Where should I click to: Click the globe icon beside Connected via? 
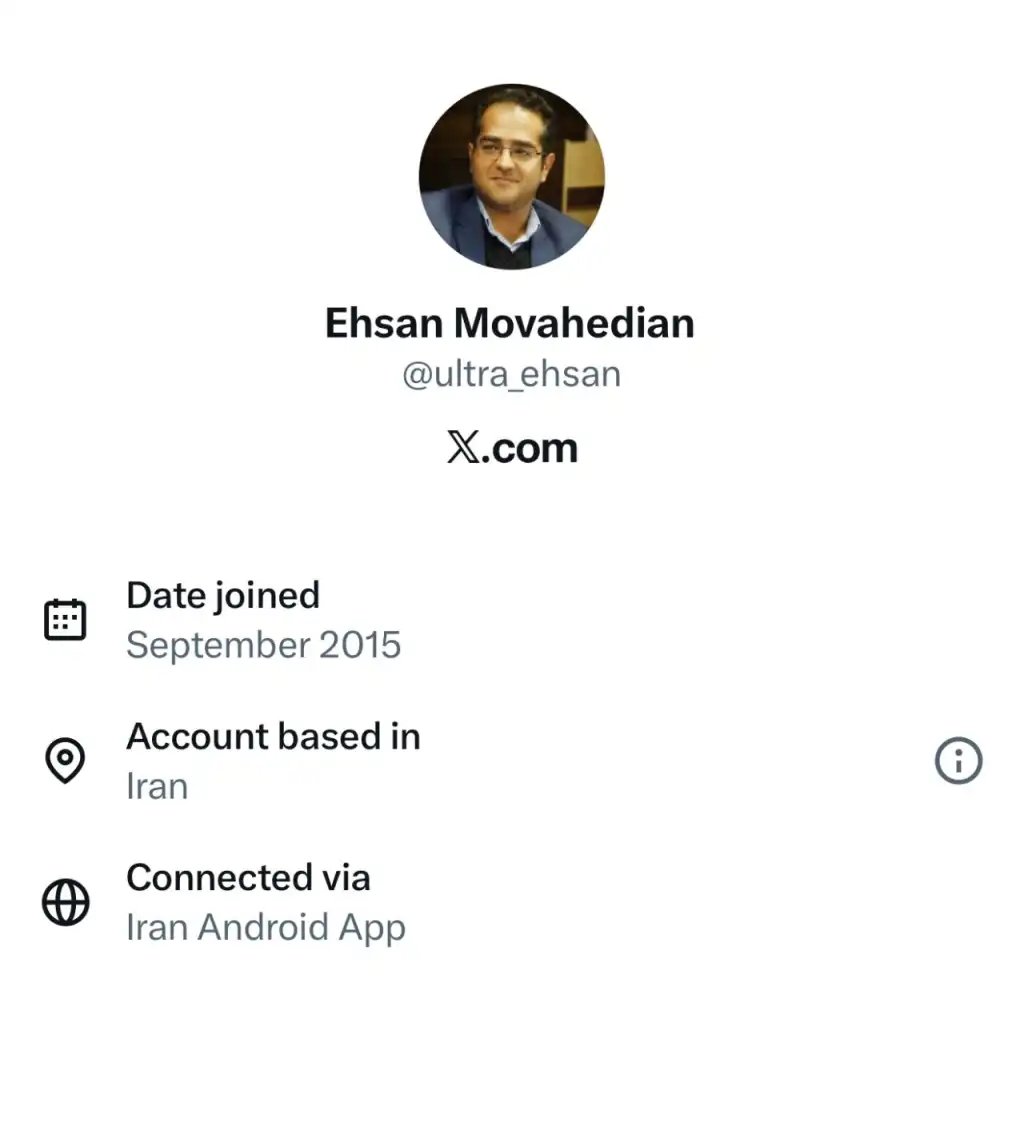click(65, 901)
